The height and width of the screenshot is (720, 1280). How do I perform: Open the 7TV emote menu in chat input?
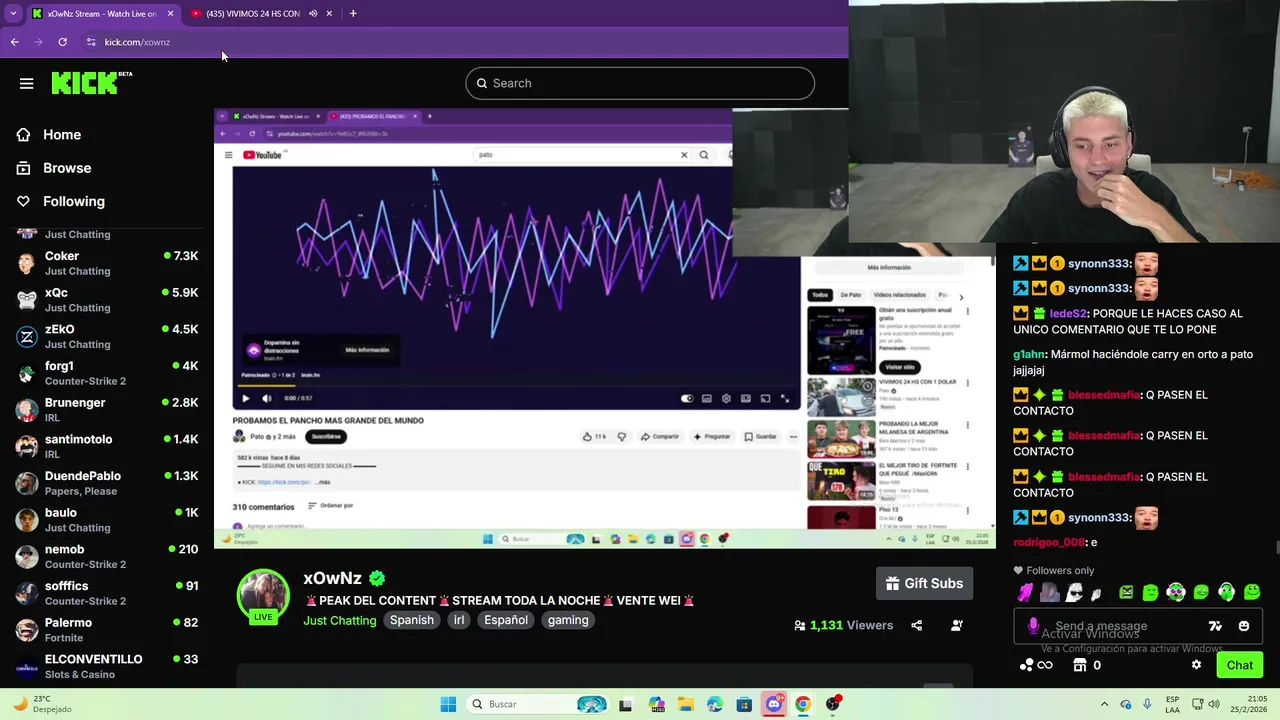1215,626
